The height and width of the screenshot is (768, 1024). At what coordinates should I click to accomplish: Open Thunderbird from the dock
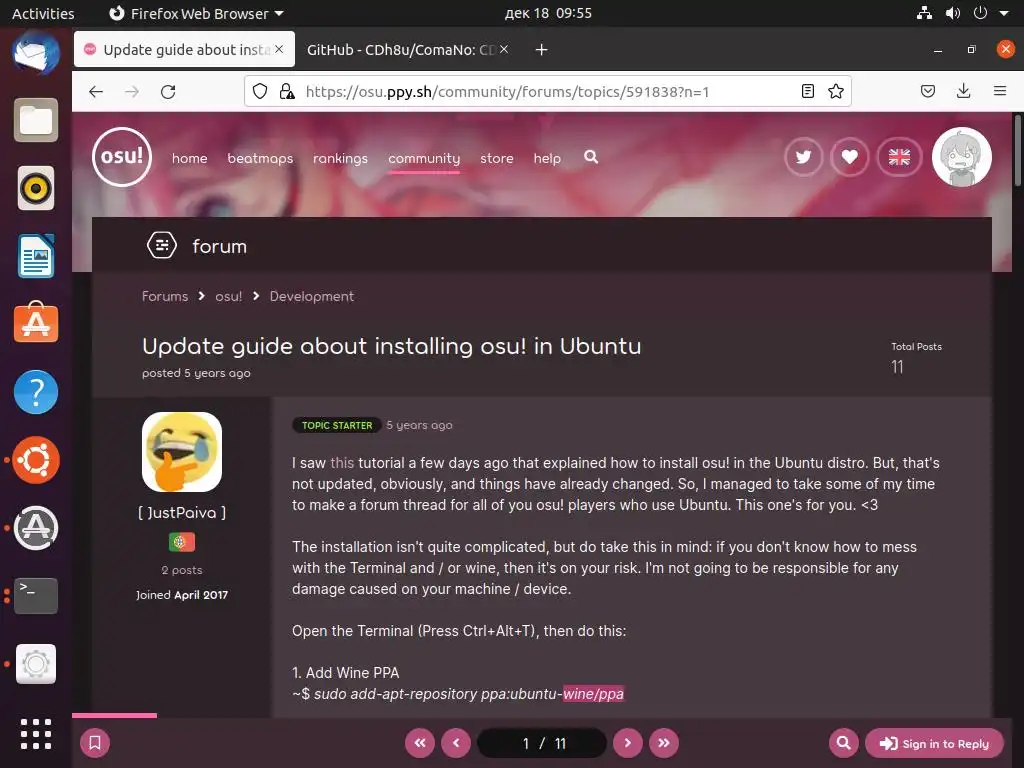(x=36, y=52)
